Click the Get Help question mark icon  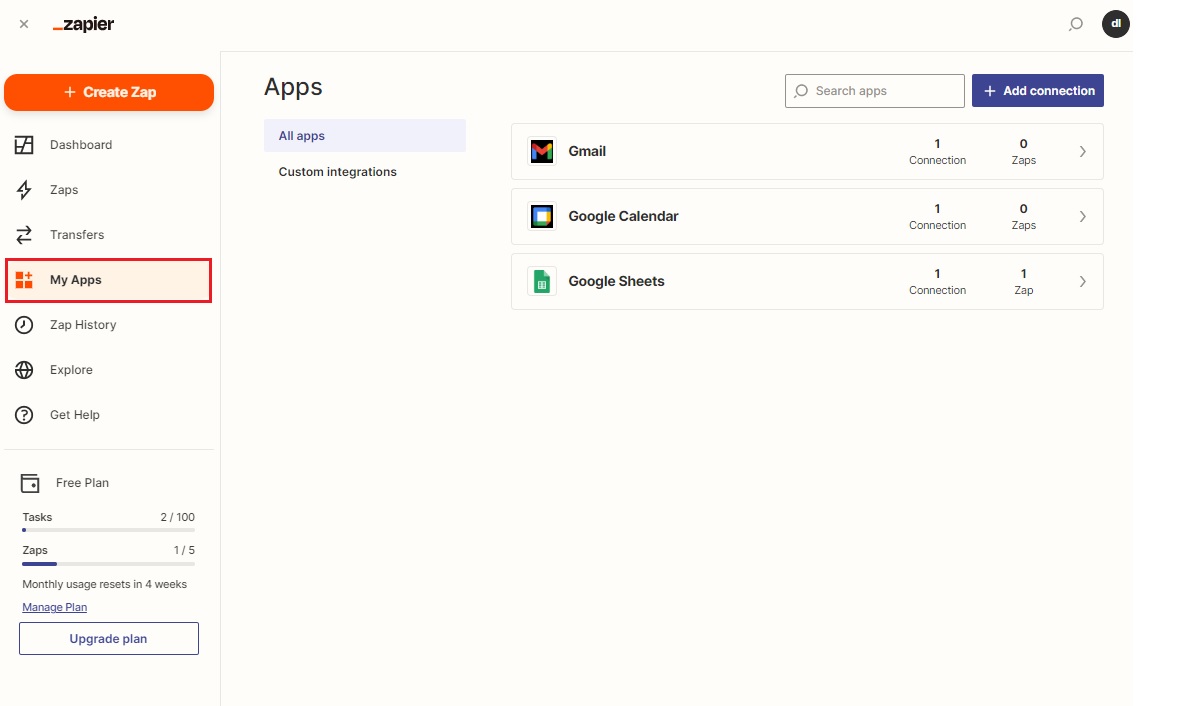(25, 415)
